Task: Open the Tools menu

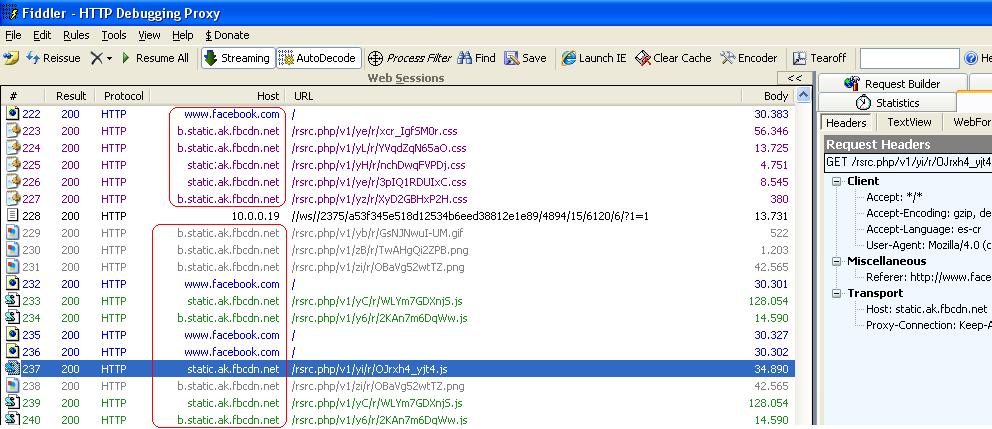Action: coord(114,35)
